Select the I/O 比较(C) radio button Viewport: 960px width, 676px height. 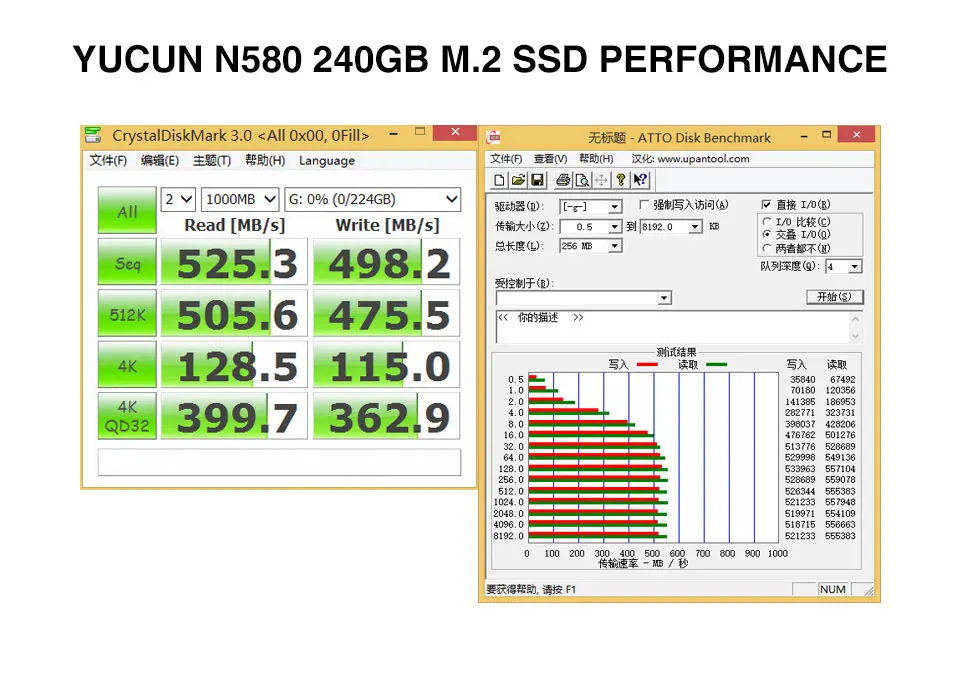767,222
